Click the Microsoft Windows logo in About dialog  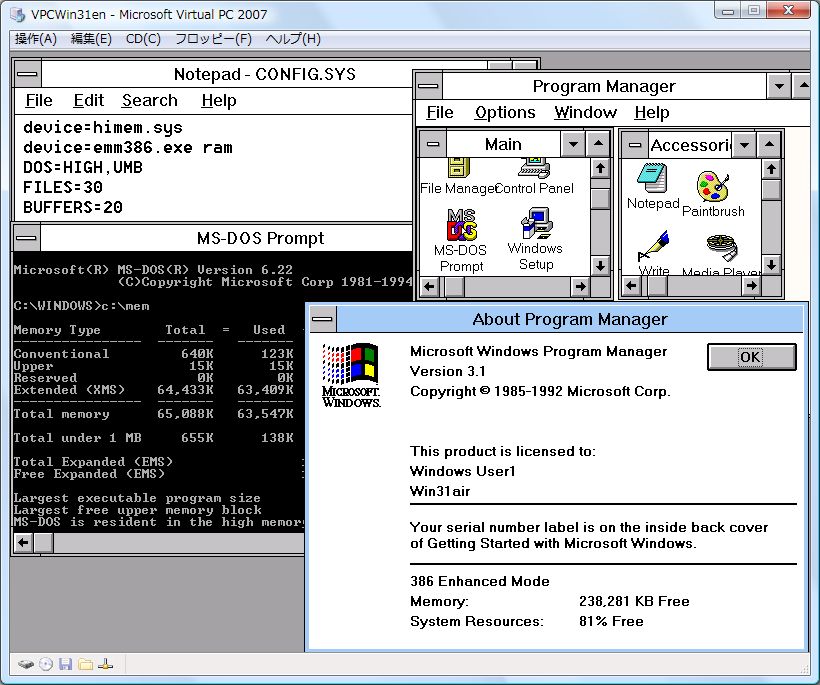click(x=351, y=375)
